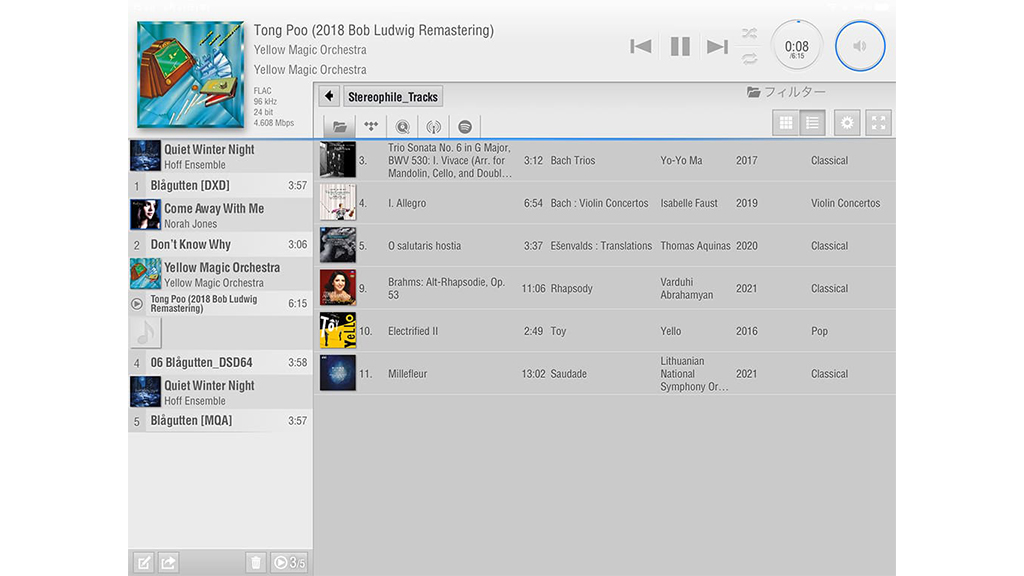Image resolution: width=1024 pixels, height=576 pixels.
Task: Click the now-playing indicator beside Tong Poo
Action: 136,304
